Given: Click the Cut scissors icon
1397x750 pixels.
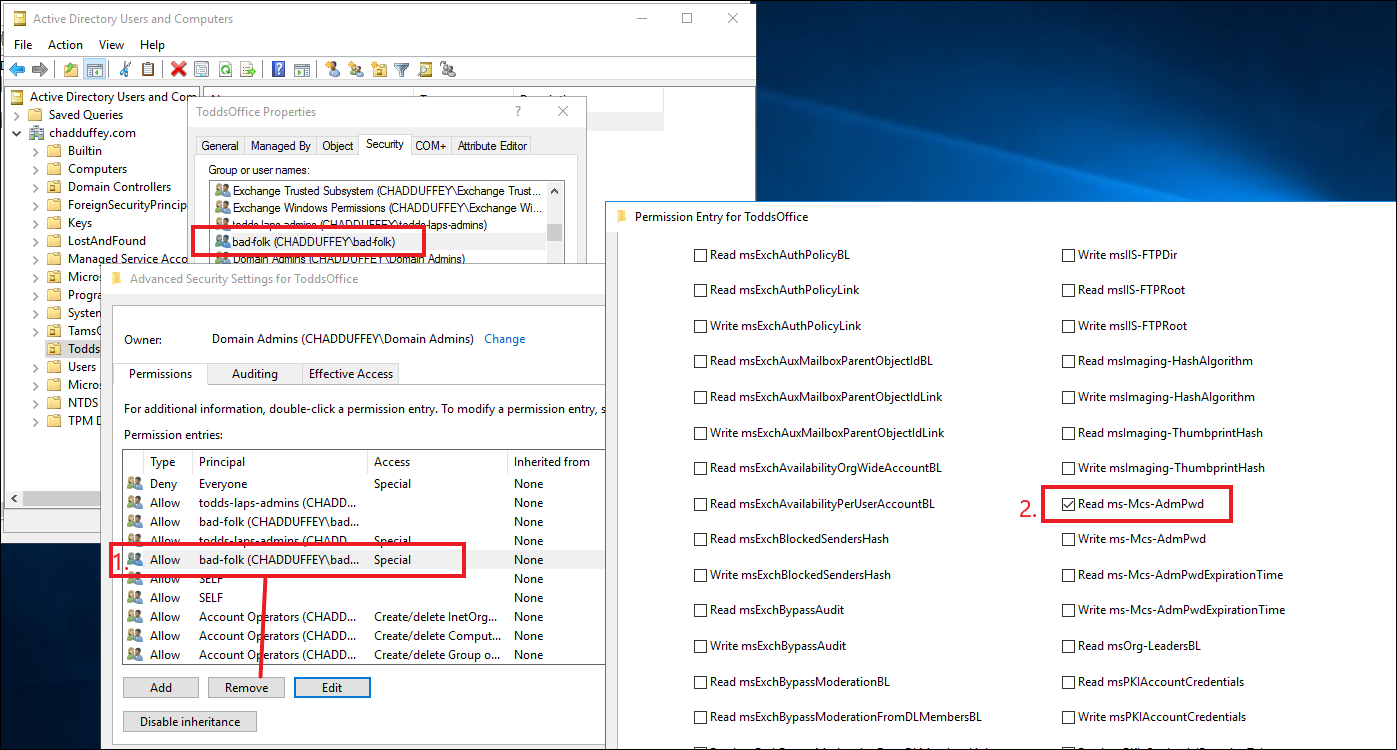Looking at the screenshot, I should pos(125,69).
